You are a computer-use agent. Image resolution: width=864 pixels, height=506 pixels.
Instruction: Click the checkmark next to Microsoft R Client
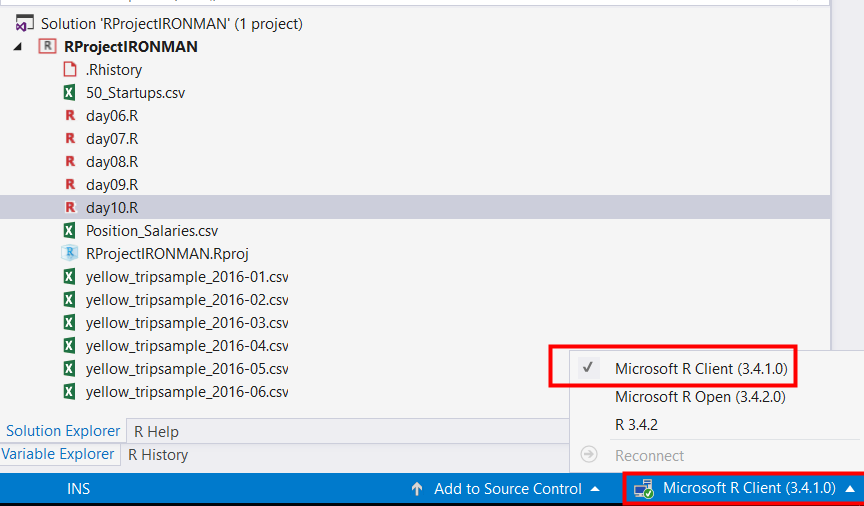point(588,368)
